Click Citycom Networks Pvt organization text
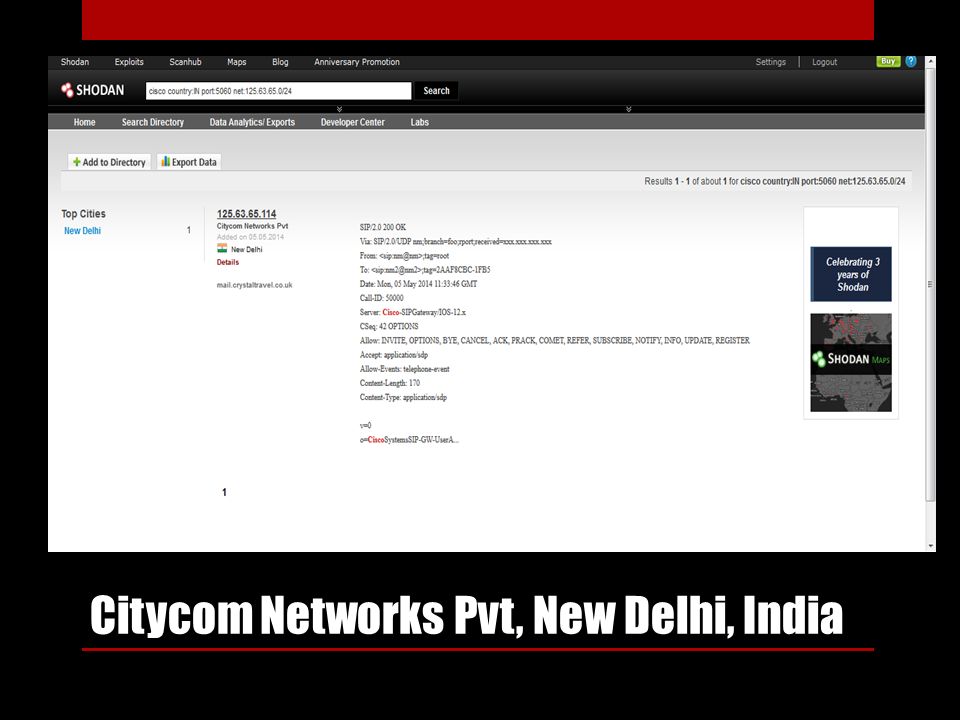The height and width of the screenshot is (720, 960). point(252,226)
